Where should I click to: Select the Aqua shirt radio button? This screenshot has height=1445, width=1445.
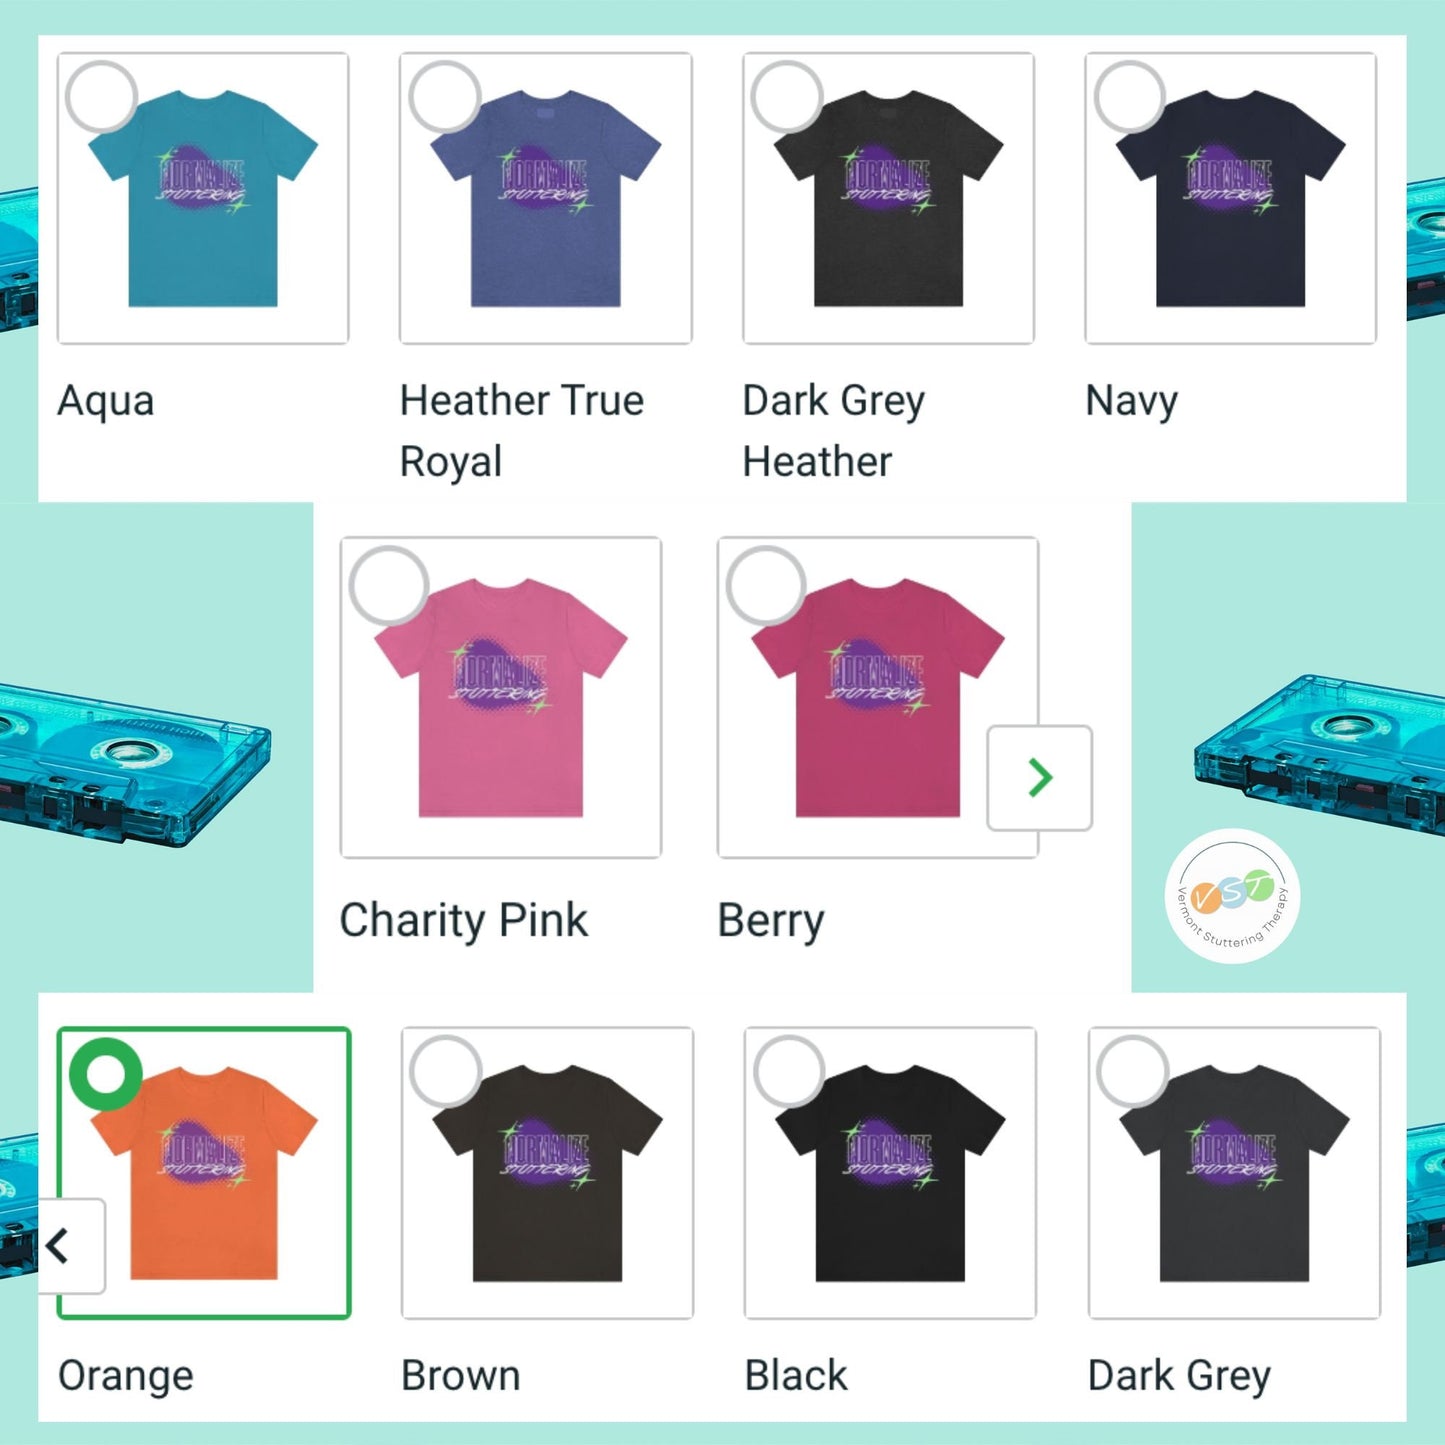click(101, 97)
